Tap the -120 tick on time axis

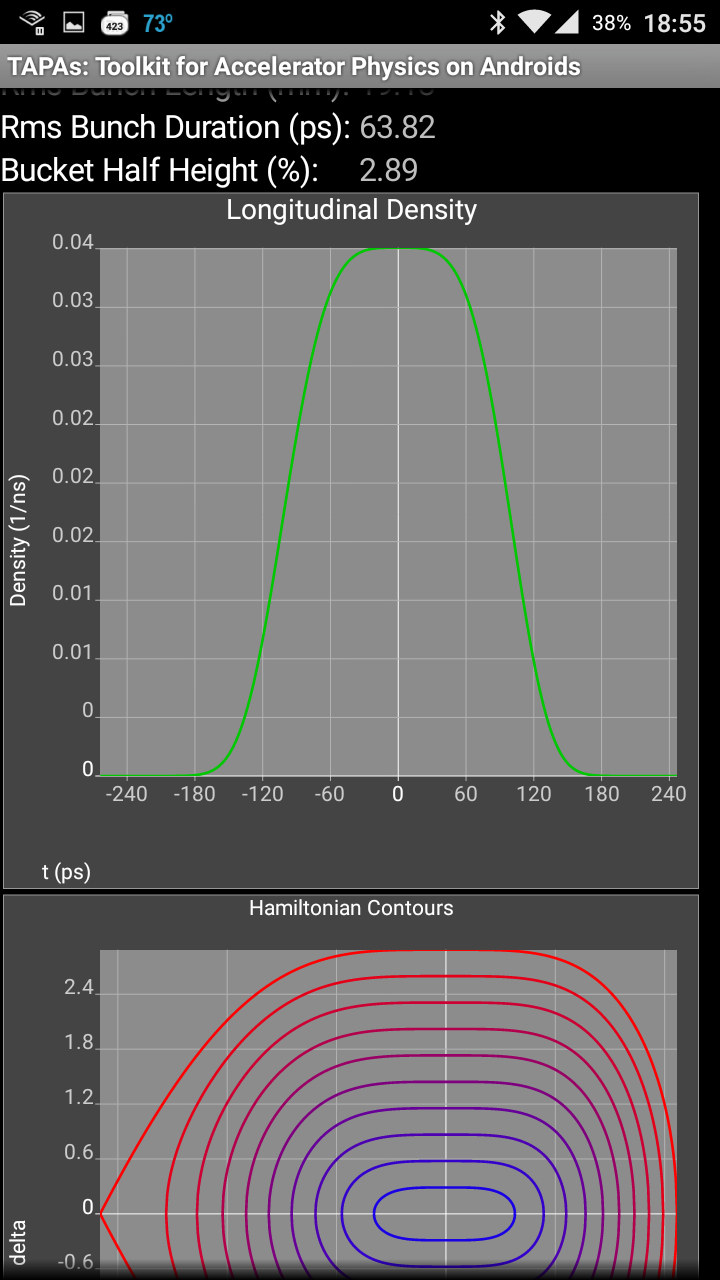click(x=262, y=794)
